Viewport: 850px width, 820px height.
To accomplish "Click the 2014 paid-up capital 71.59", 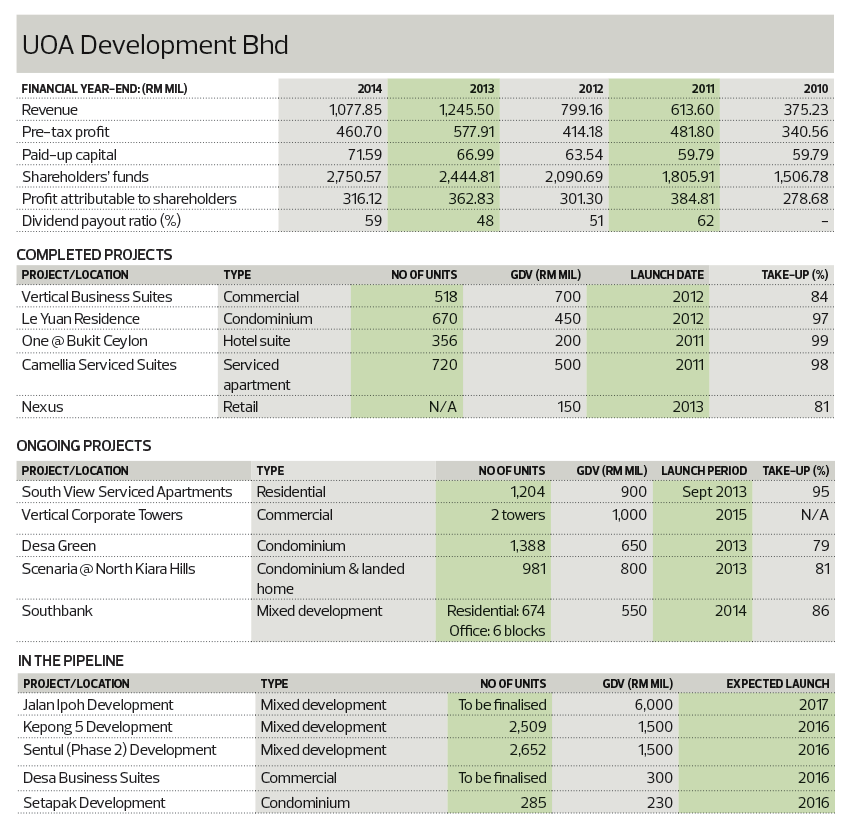I will [x=364, y=155].
